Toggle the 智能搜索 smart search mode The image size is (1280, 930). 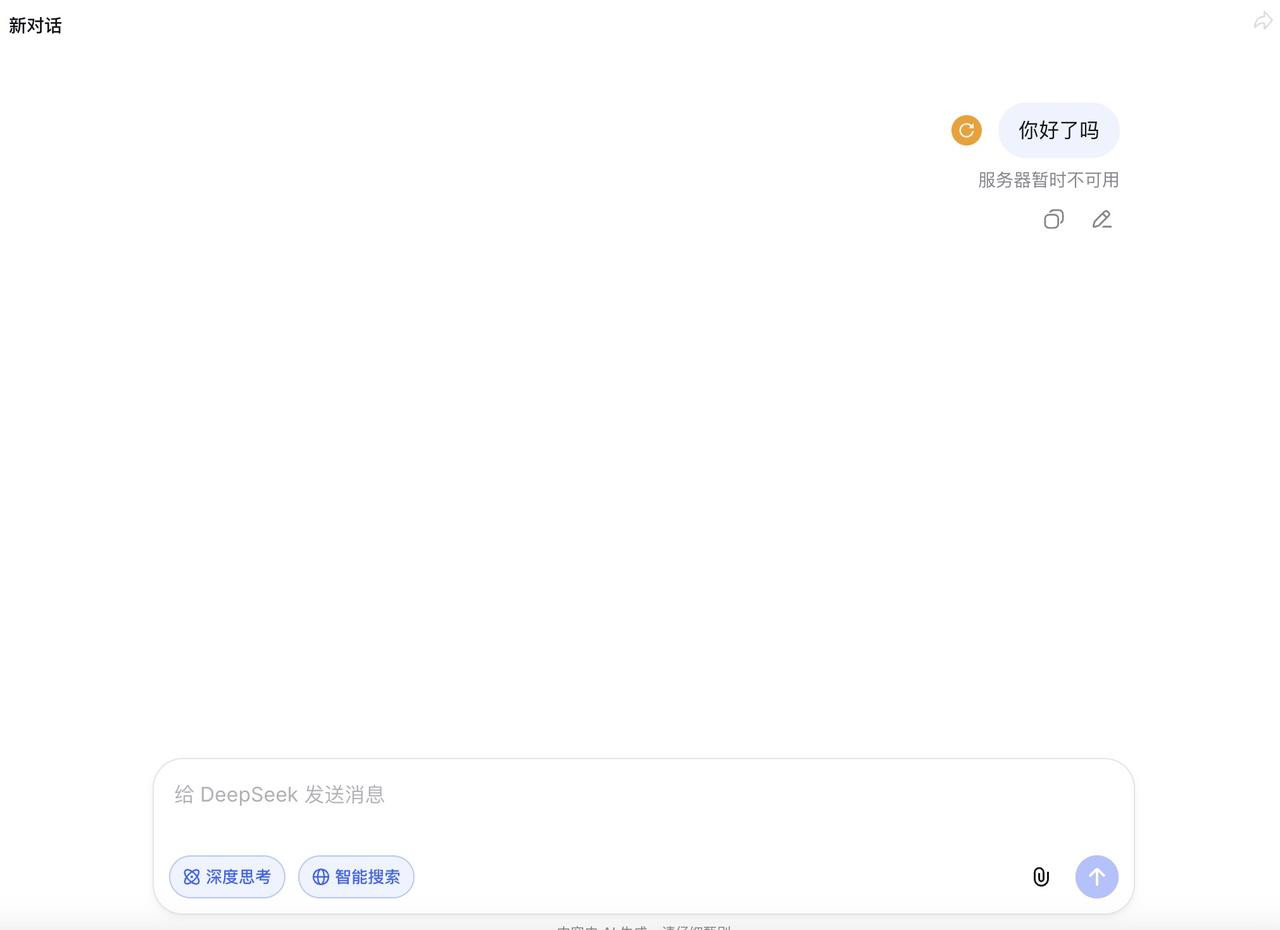(x=356, y=877)
